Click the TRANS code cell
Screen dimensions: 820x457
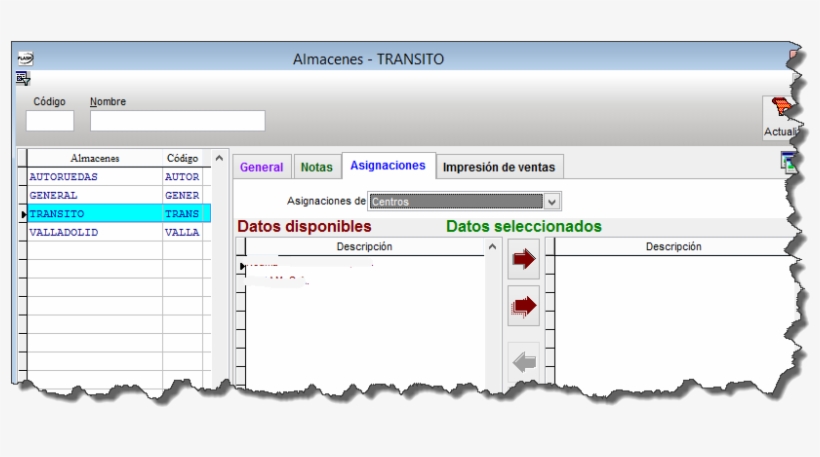(182, 213)
